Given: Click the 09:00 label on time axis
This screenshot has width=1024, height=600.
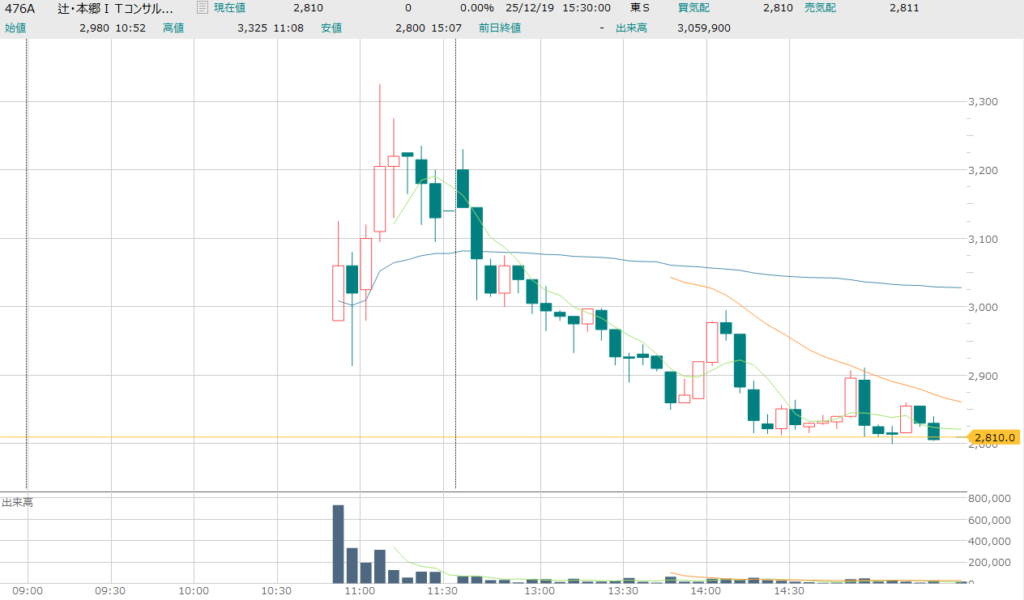Looking at the screenshot, I should pyautogui.click(x=27, y=592).
